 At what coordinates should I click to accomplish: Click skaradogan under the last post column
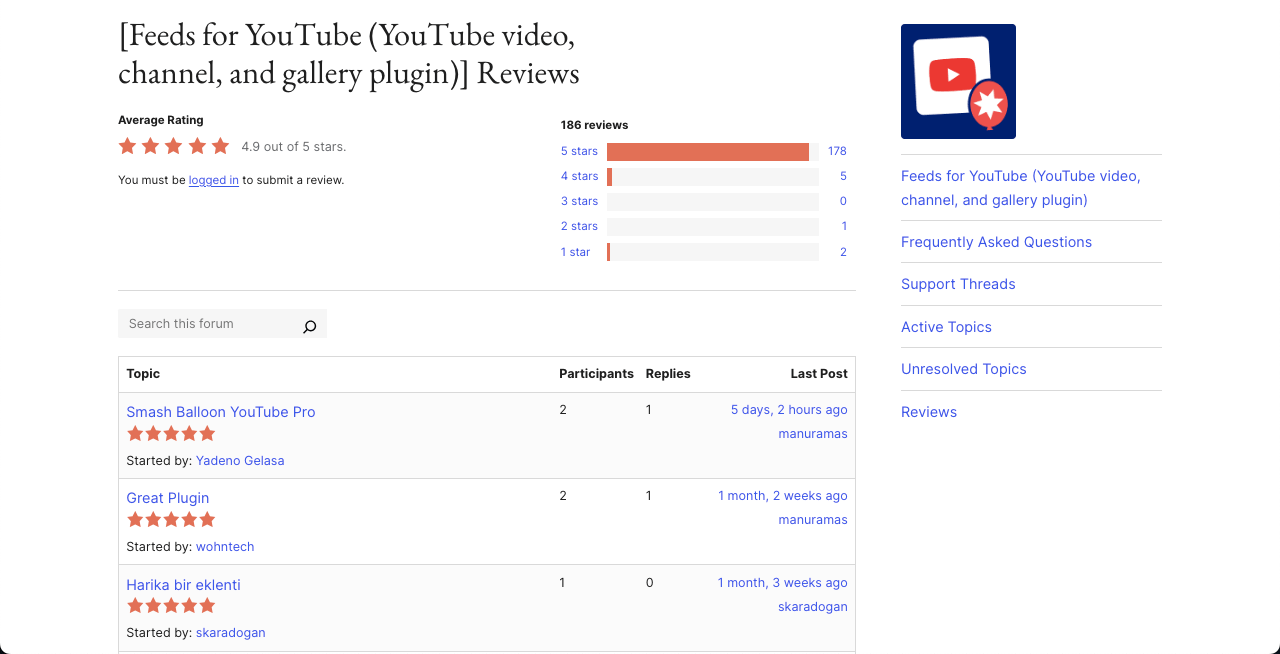point(812,606)
